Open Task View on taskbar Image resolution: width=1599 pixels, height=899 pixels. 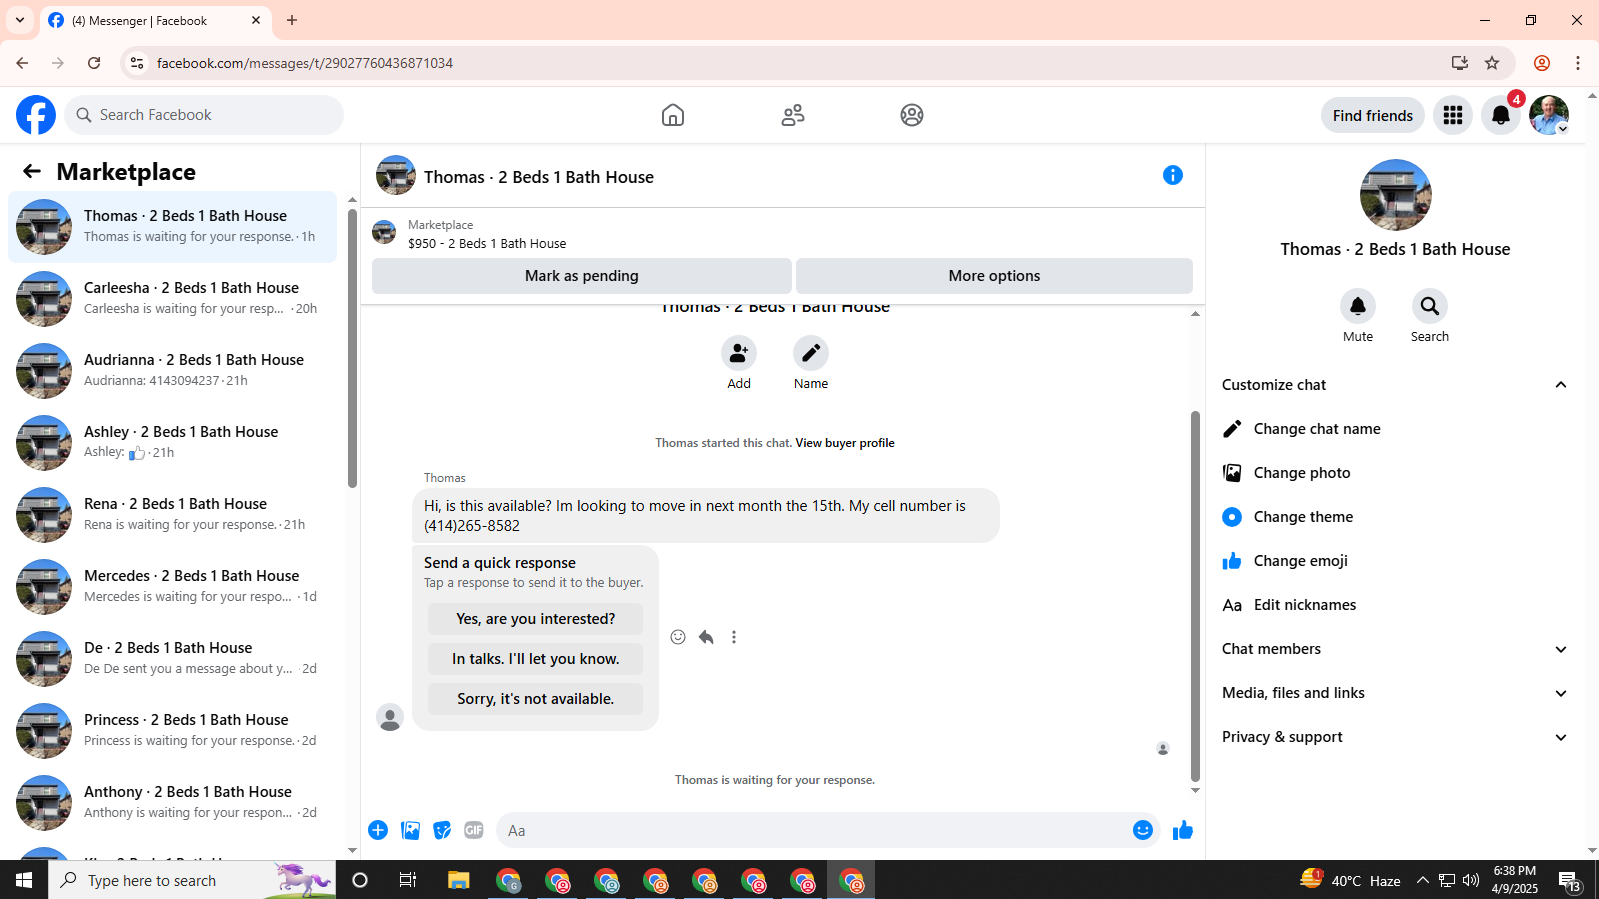click(407, 880)
